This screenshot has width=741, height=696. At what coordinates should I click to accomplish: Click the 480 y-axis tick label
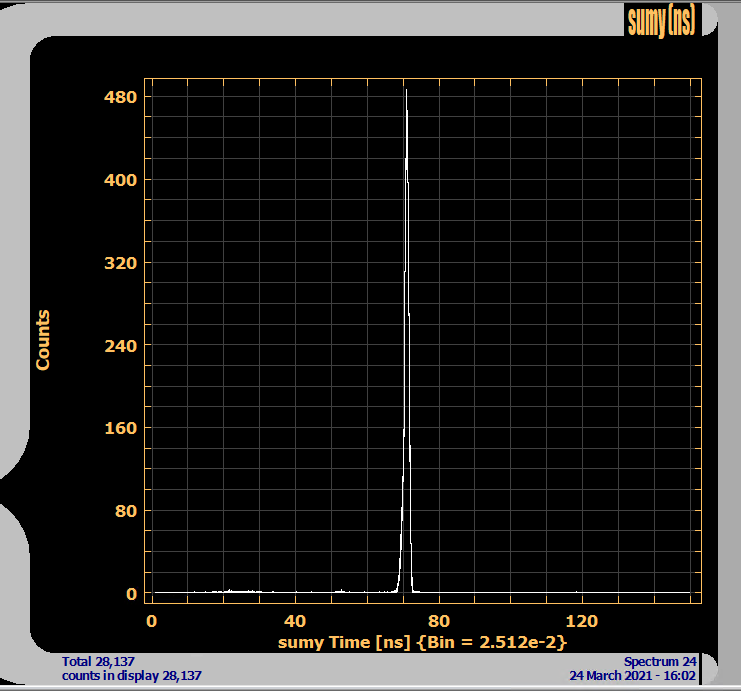pos(122,97)
